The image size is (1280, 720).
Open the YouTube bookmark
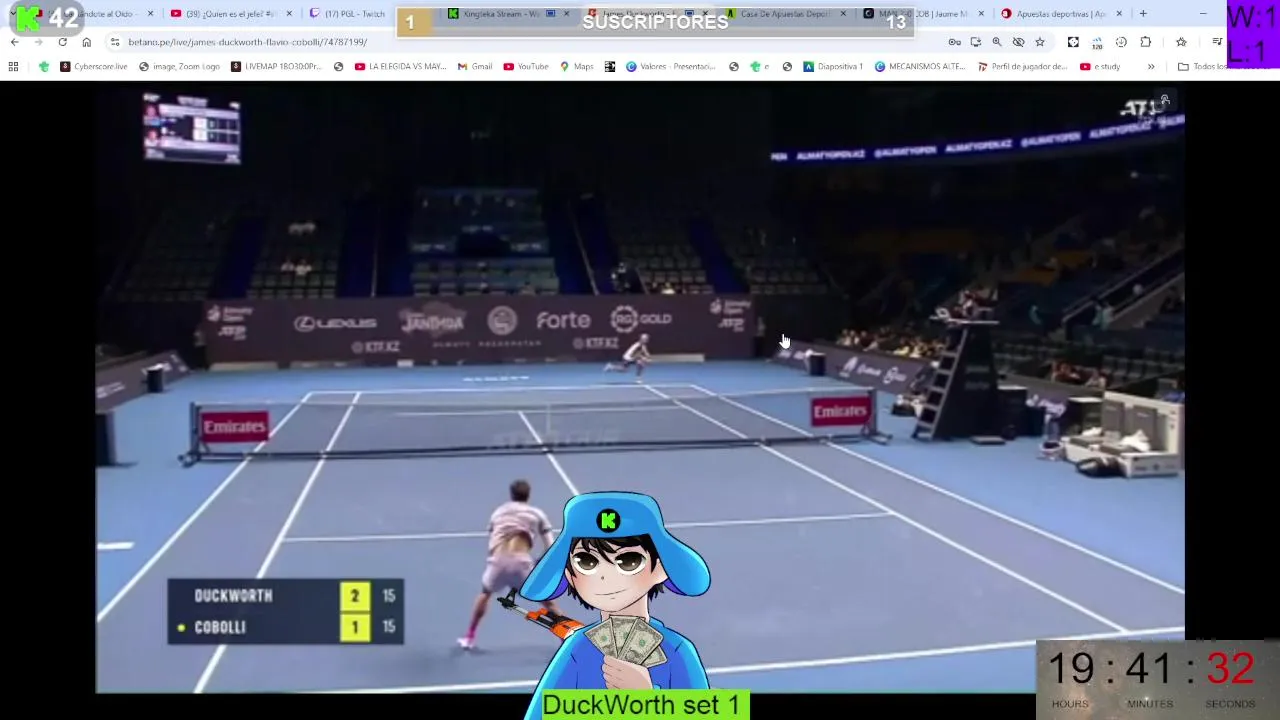click(526, 67)
